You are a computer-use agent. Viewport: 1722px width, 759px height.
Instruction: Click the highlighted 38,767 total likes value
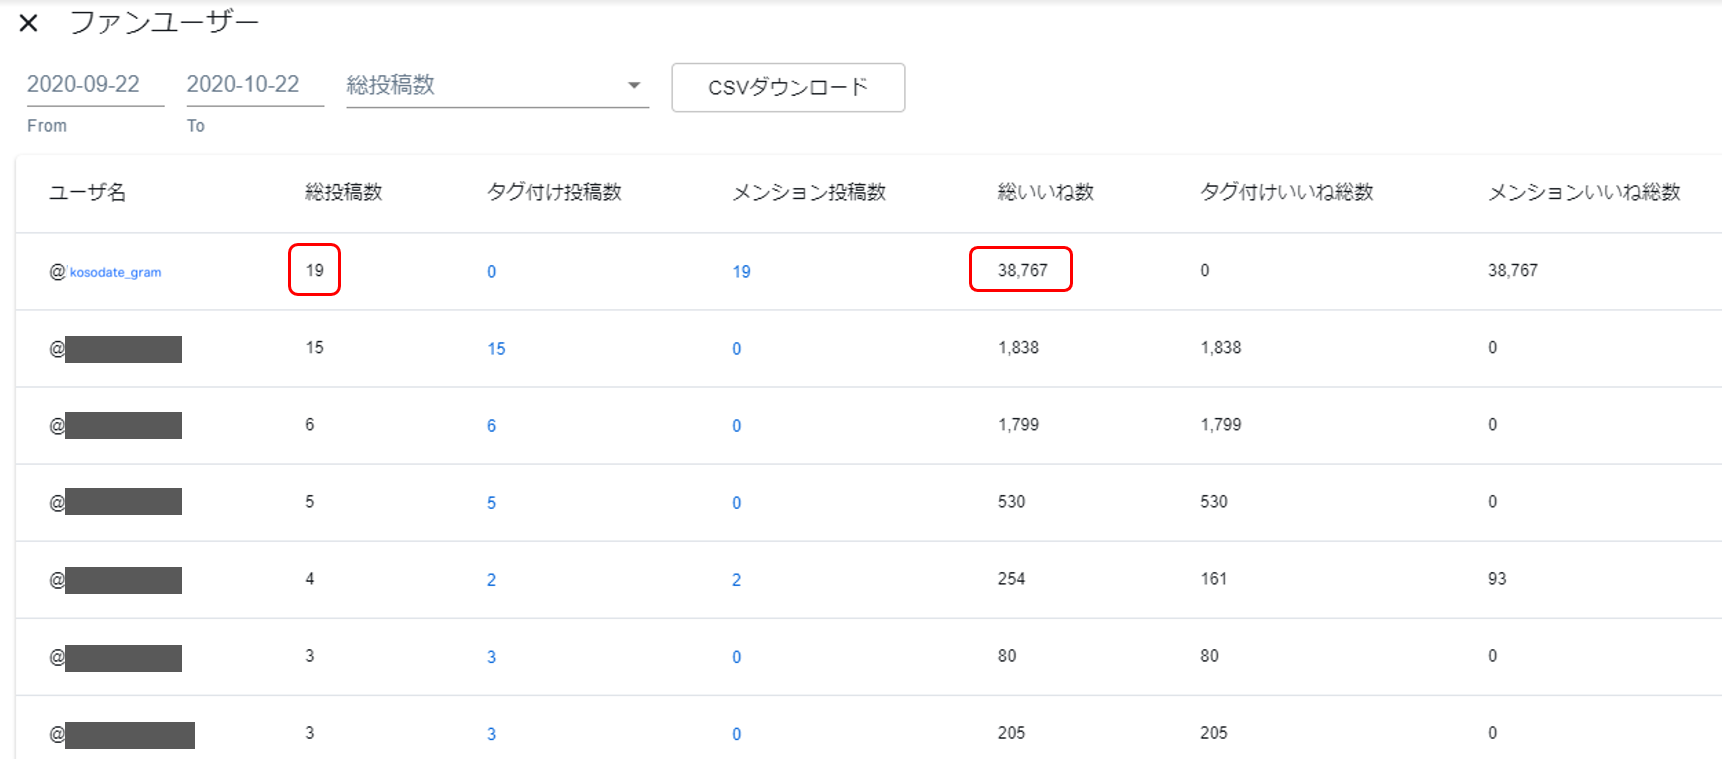coord(1022,270)
